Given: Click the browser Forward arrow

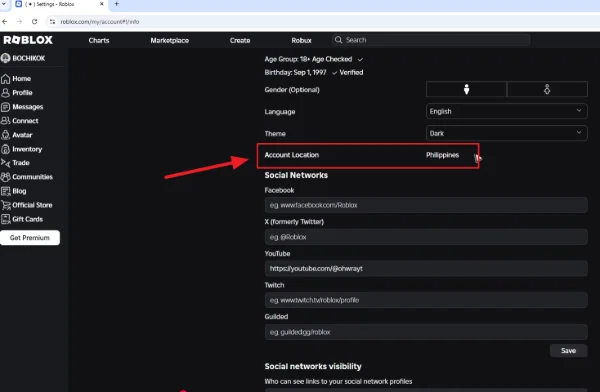Looking at the screenshot, I should coord(20,22).
